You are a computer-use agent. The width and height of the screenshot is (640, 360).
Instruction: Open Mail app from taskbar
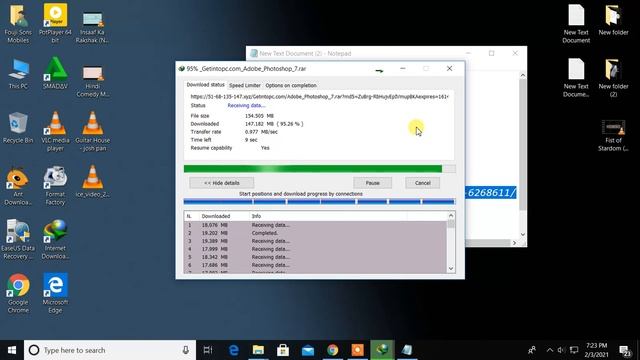(x=308, y=350)
